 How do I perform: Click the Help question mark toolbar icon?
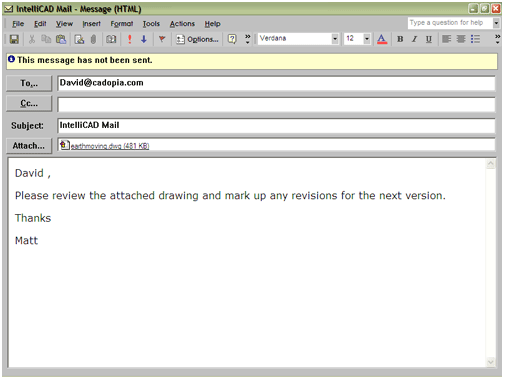232,39
